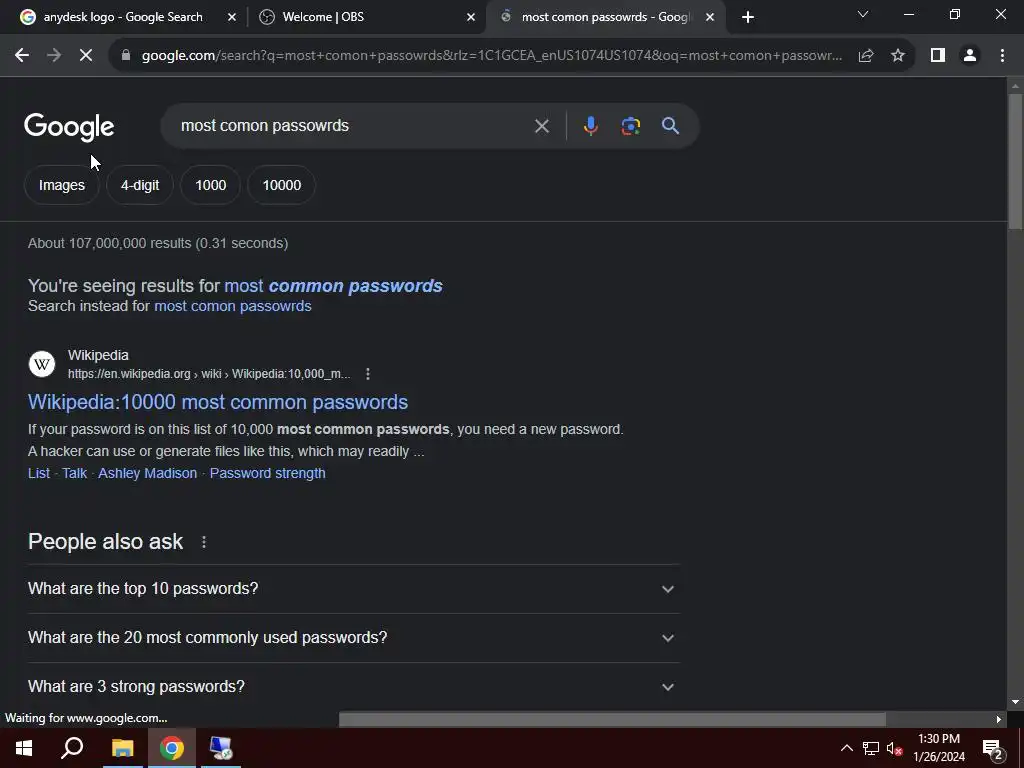The width and height of the screenshot is (1024, 768).
Task: Click the address bar URL
Action: [491, 56]
